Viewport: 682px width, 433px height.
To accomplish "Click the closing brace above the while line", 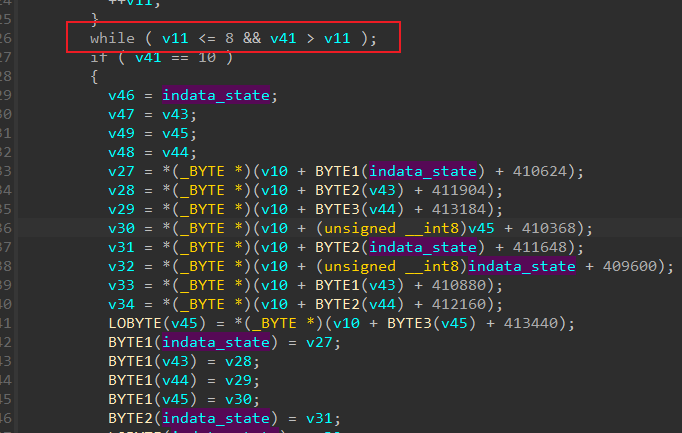I will pos(94,18).
